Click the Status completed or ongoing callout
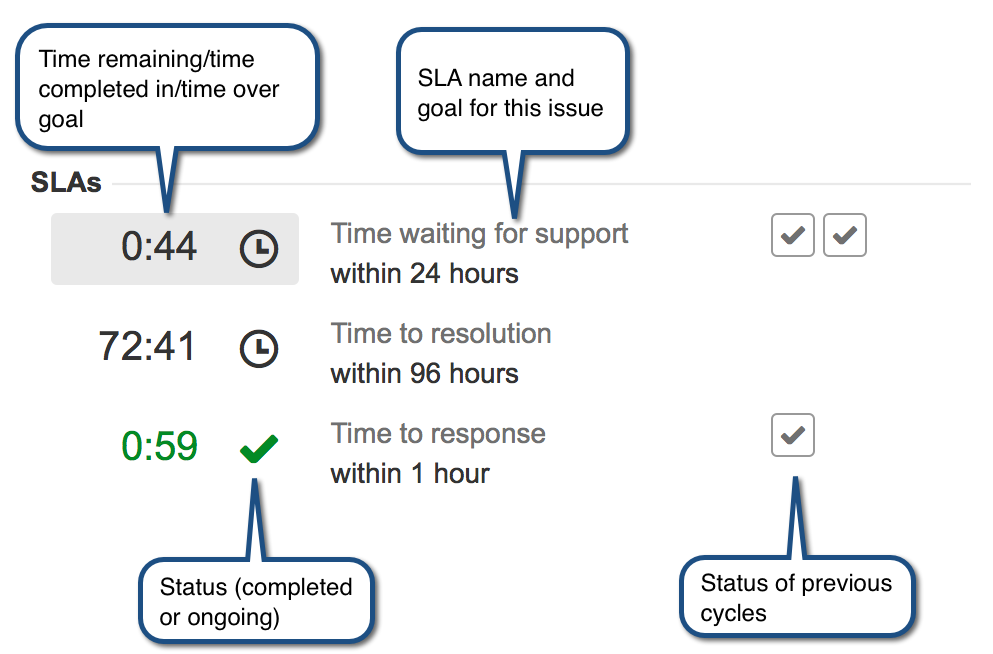 coord(256,601)
